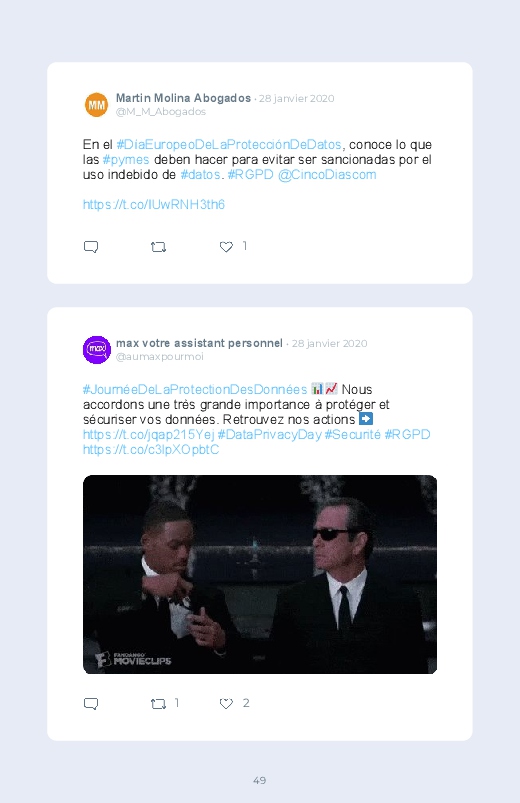The image size is (520, 803).
Task: Open the #DataPrivacyDay hashtag
Action: point(269,434)
